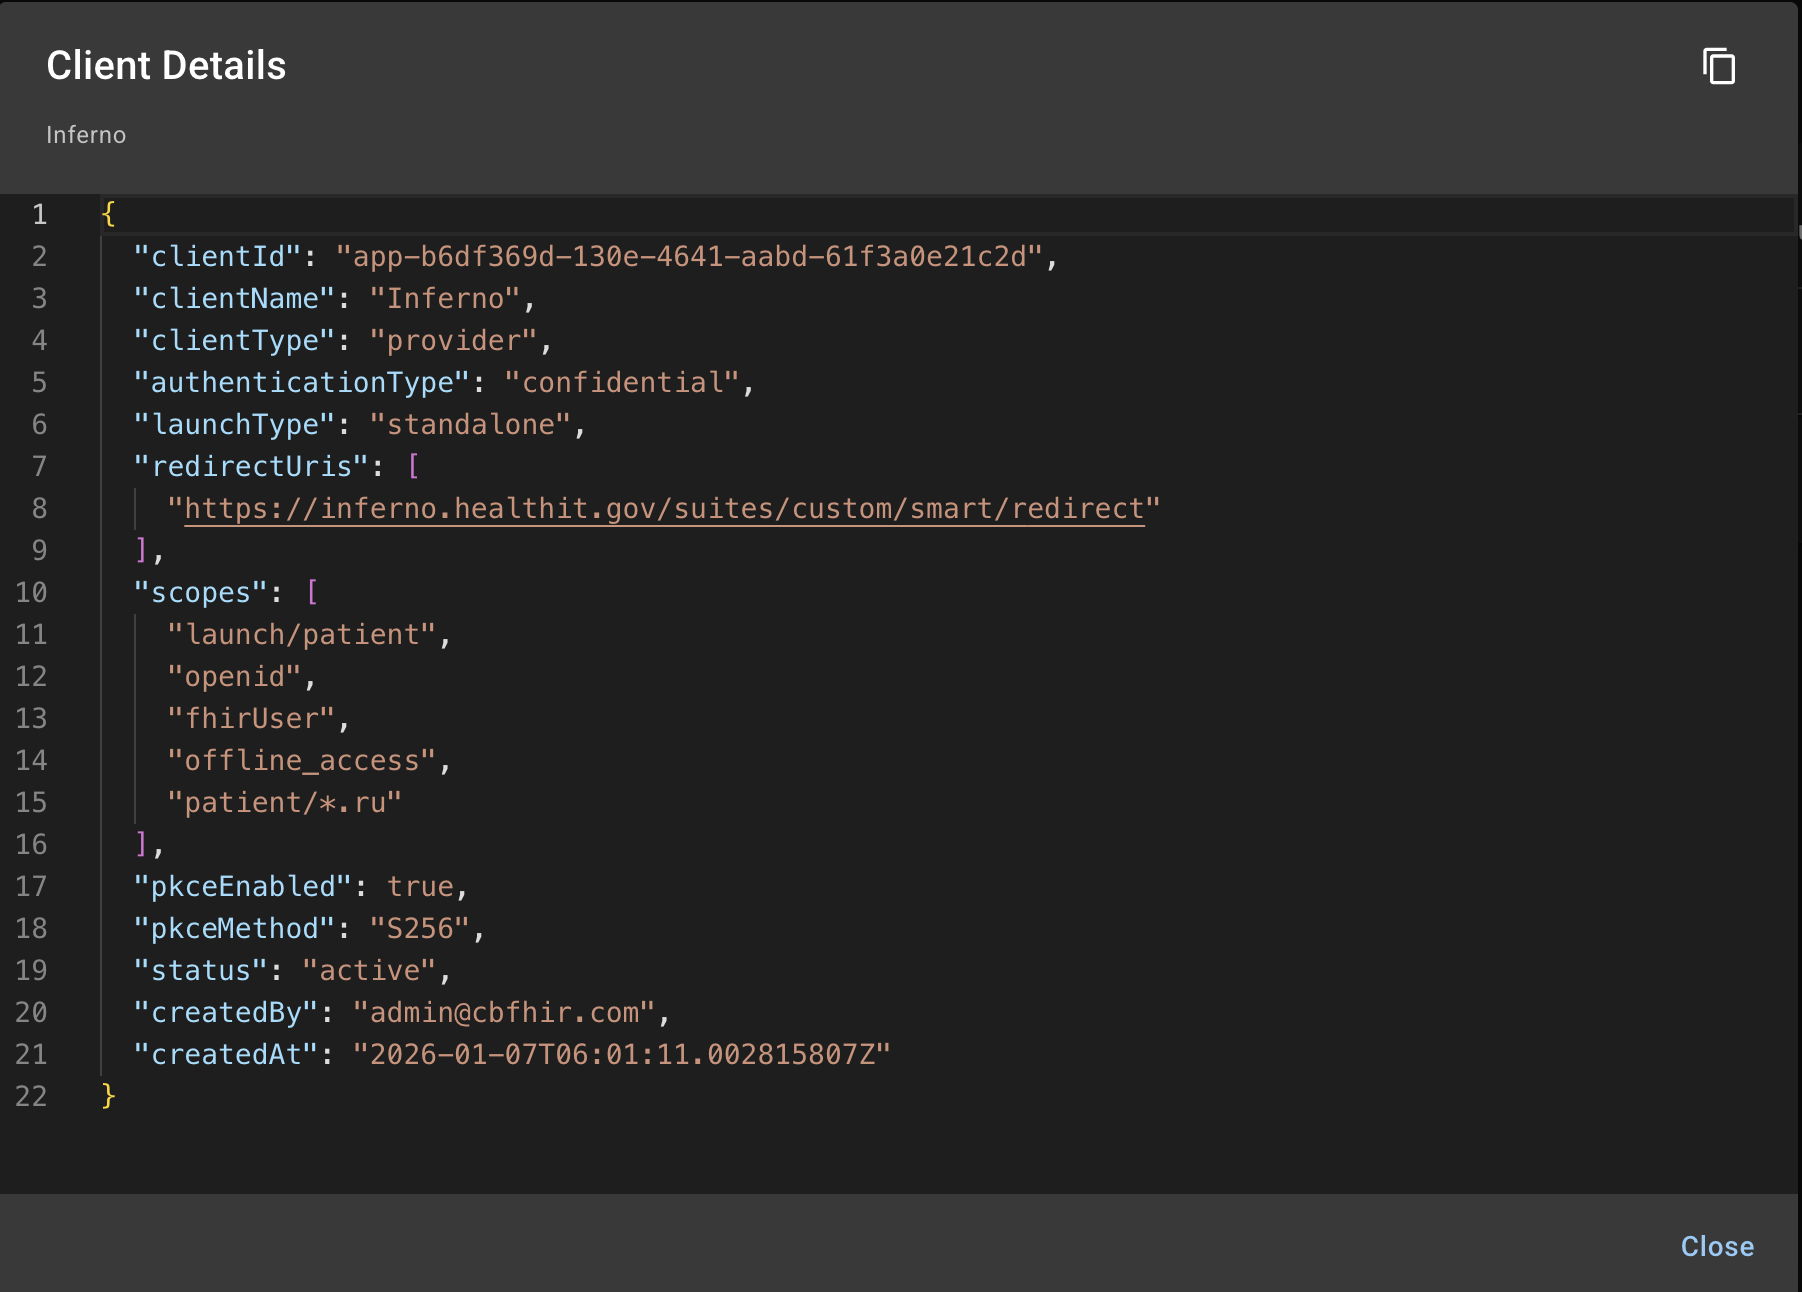Viewport: 1802px width, 1292px height.
Task: Click the "launch/patient" scope entry
Action: (302, 635)
